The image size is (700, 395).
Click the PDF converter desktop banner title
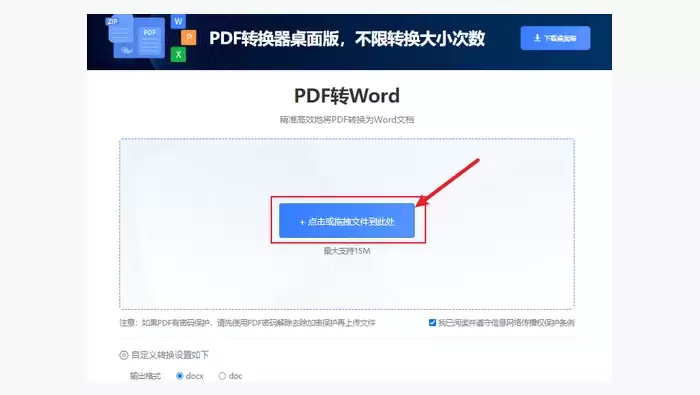(x=347, y=38)
